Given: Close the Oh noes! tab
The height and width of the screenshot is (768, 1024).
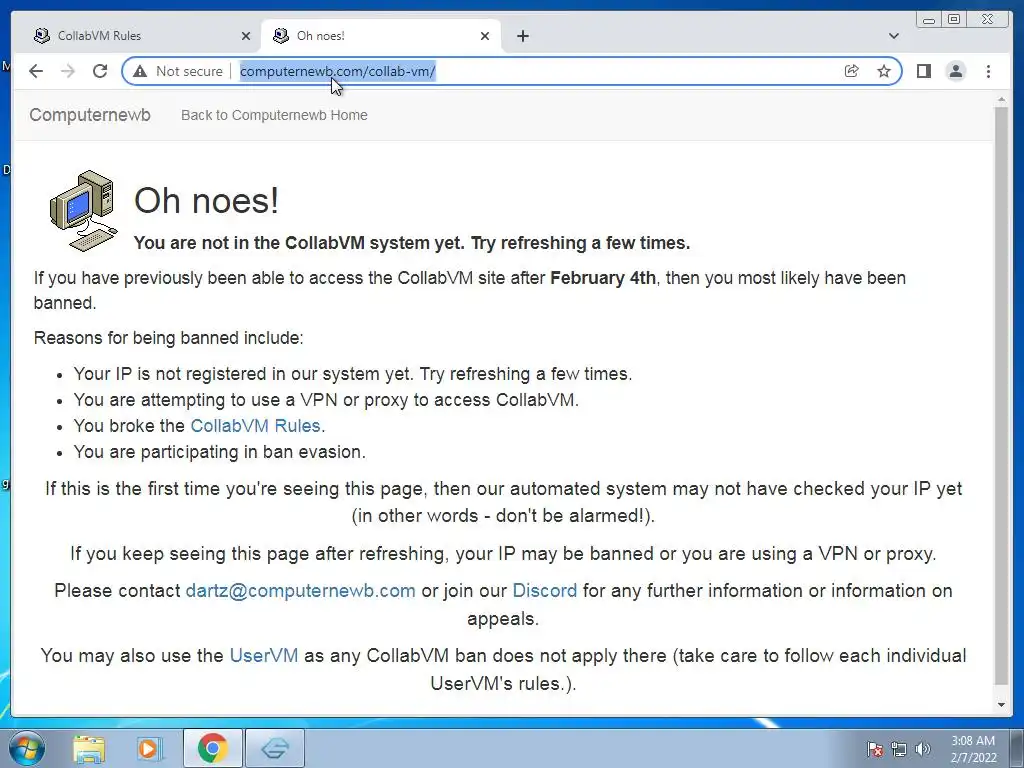Looking at the screenshot, I should click(x=485, y=36).
